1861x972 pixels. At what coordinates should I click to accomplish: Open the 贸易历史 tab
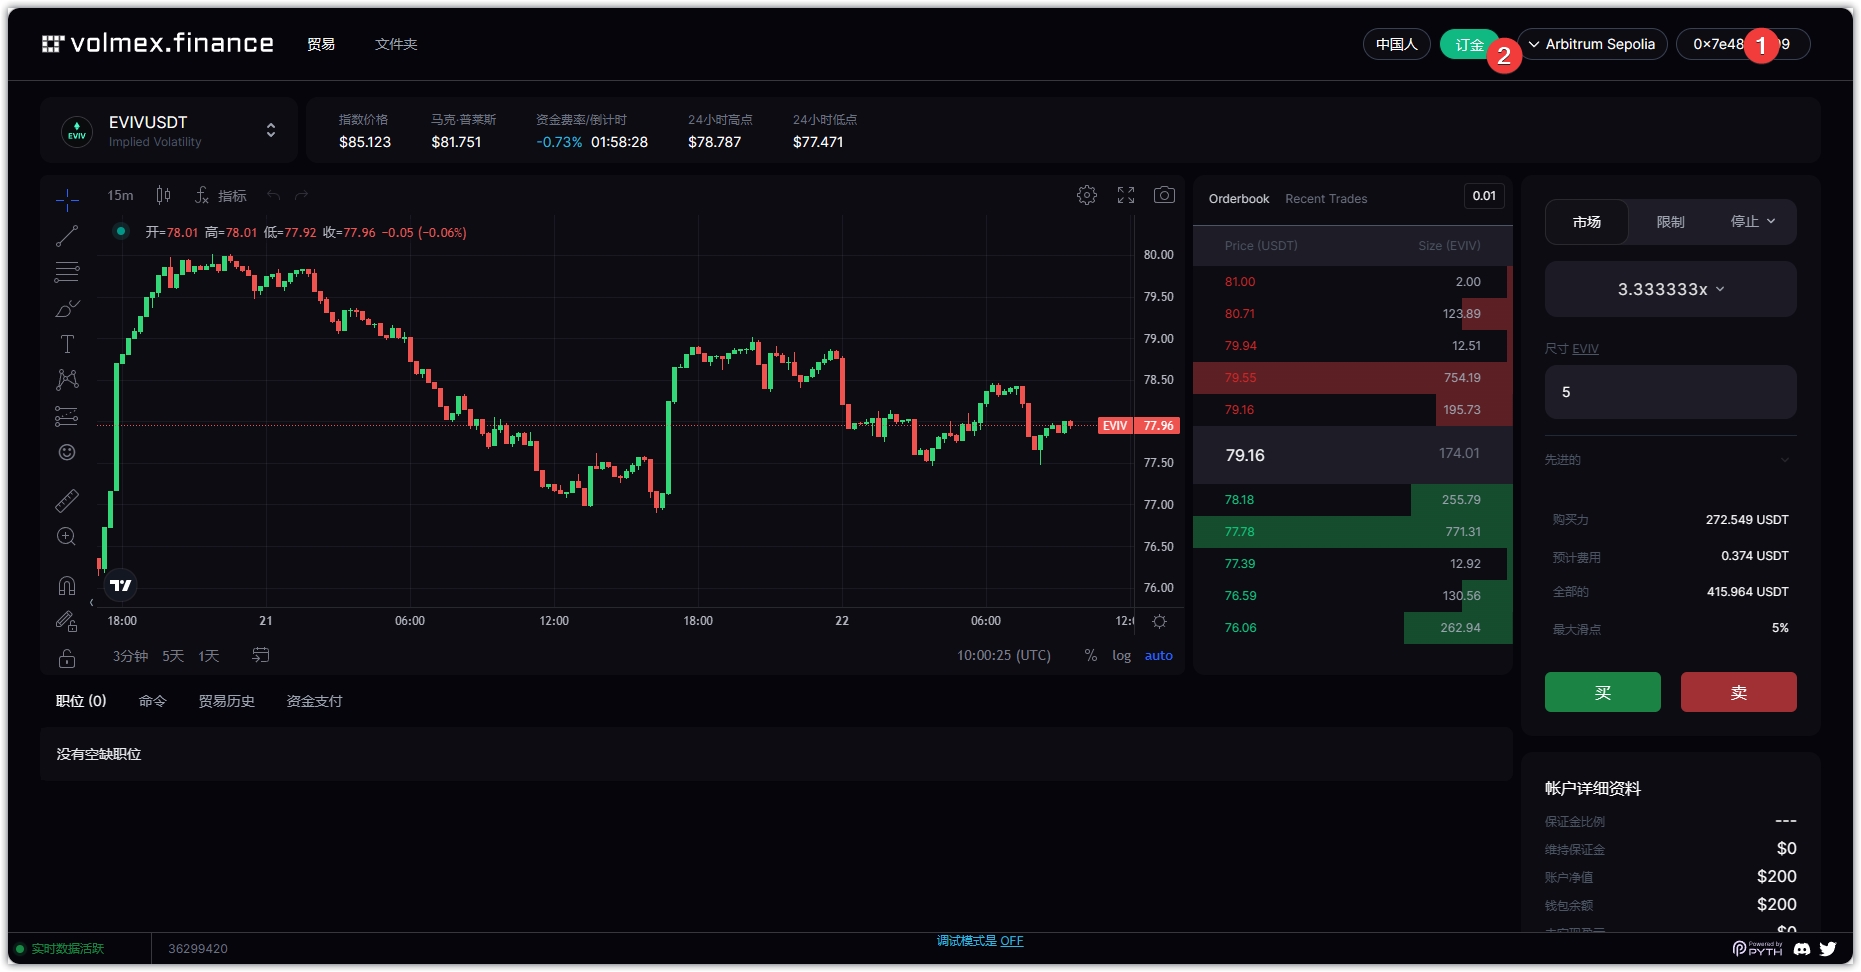coord(226,701)
